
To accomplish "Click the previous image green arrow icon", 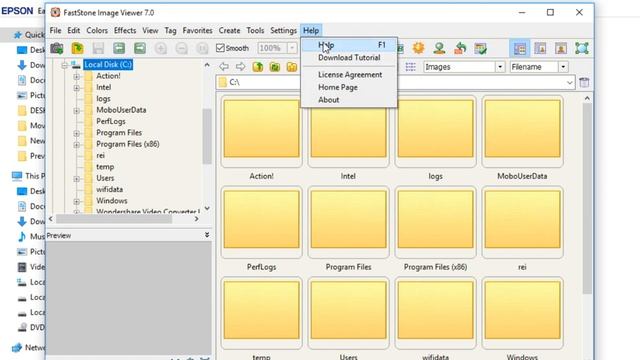I will pos(119,48).
